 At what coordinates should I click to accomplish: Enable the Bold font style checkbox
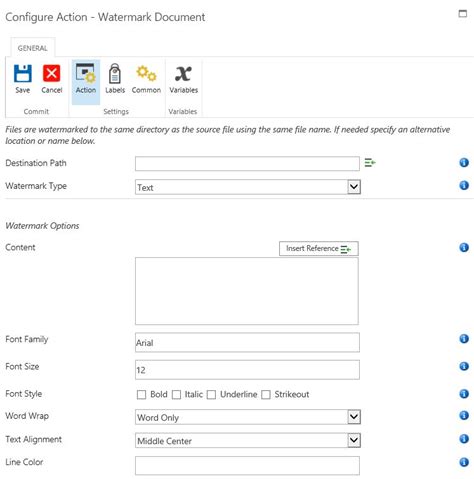coord(141,395)
